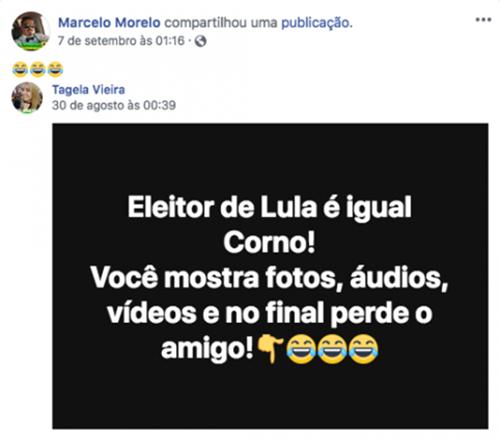Click the globe public privacy icon
Viewport: 500px width, 440px height.
(x=200, y=41)
